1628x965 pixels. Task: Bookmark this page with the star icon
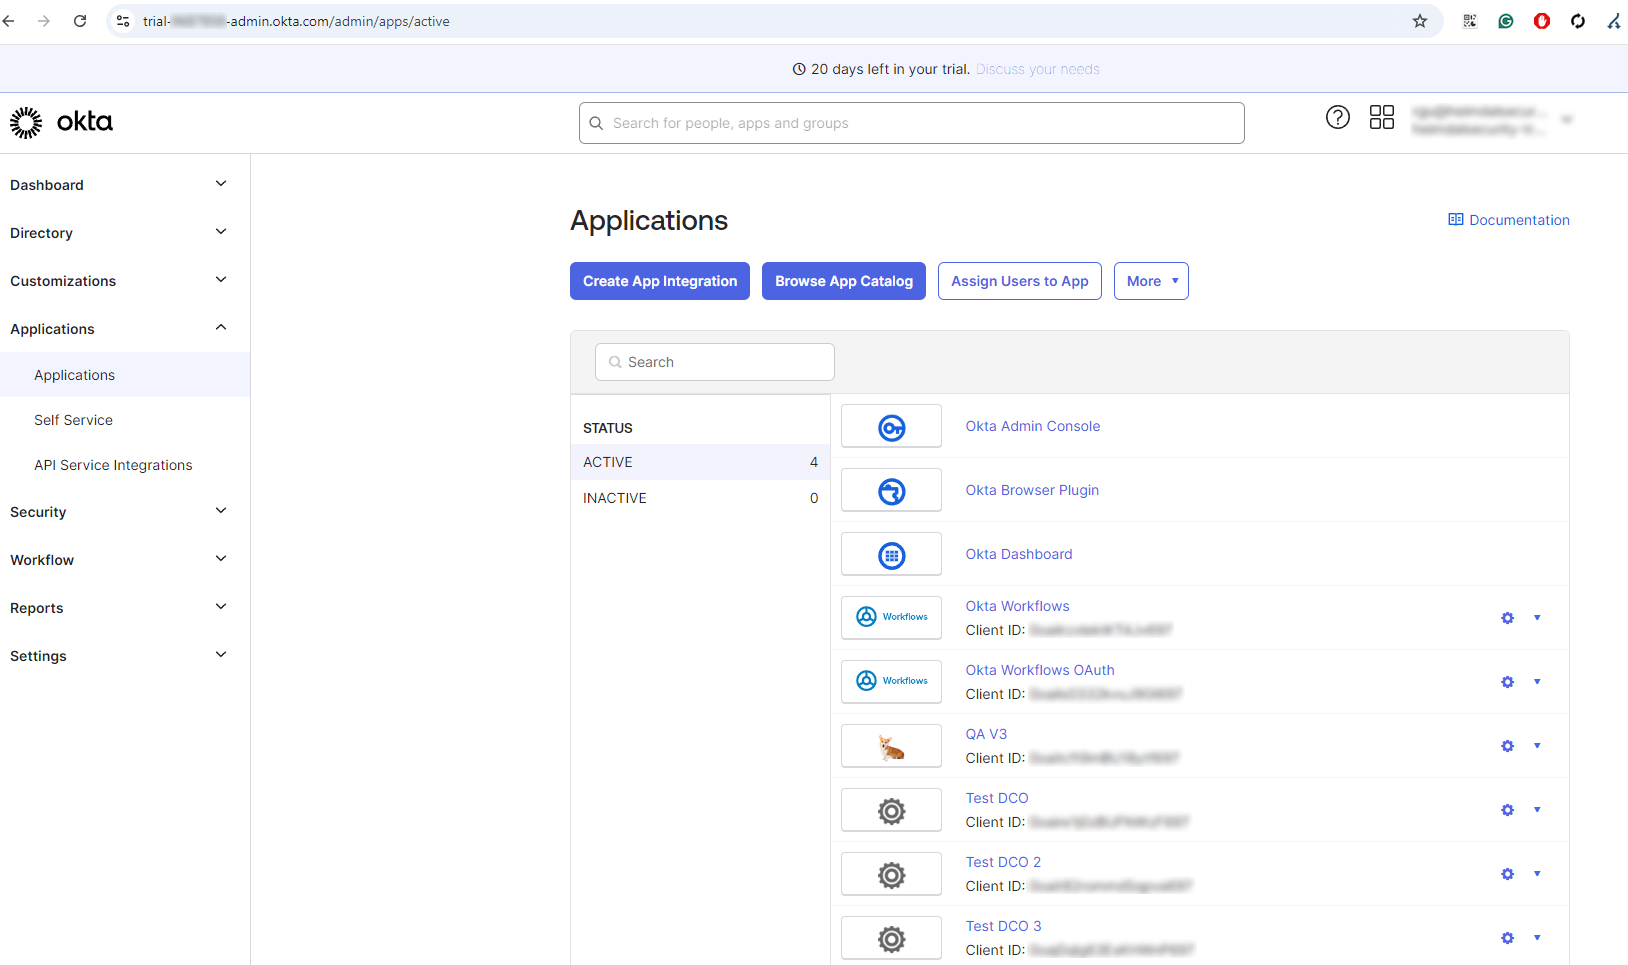1420,21
